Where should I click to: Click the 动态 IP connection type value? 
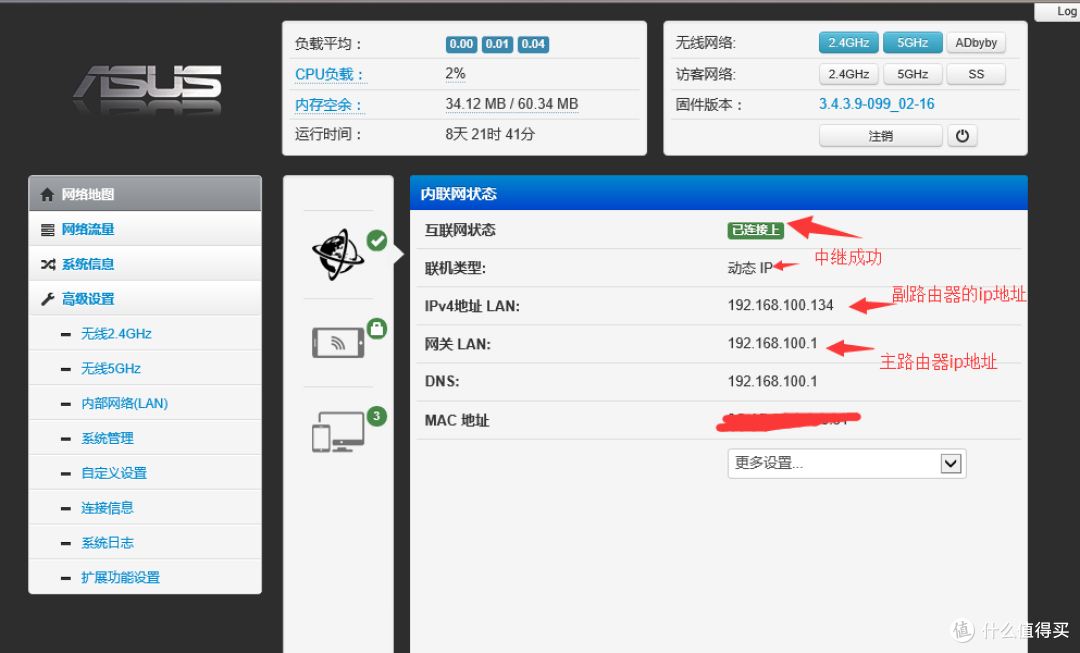click(750, 268)
